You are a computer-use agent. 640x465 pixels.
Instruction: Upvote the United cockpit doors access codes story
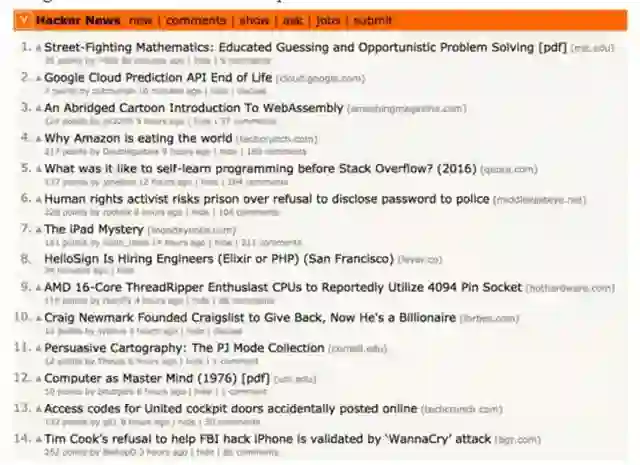point(38,409)
